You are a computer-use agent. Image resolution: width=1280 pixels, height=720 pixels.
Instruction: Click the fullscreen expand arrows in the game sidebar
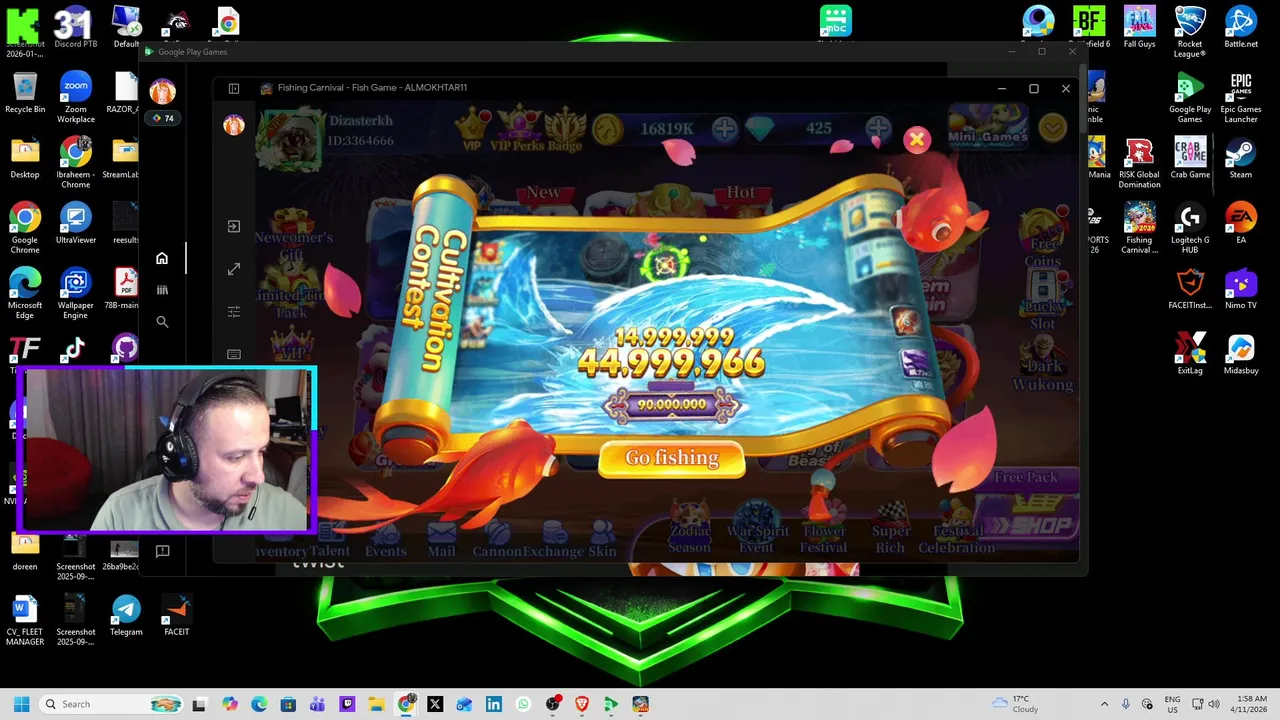coord(234,269)
